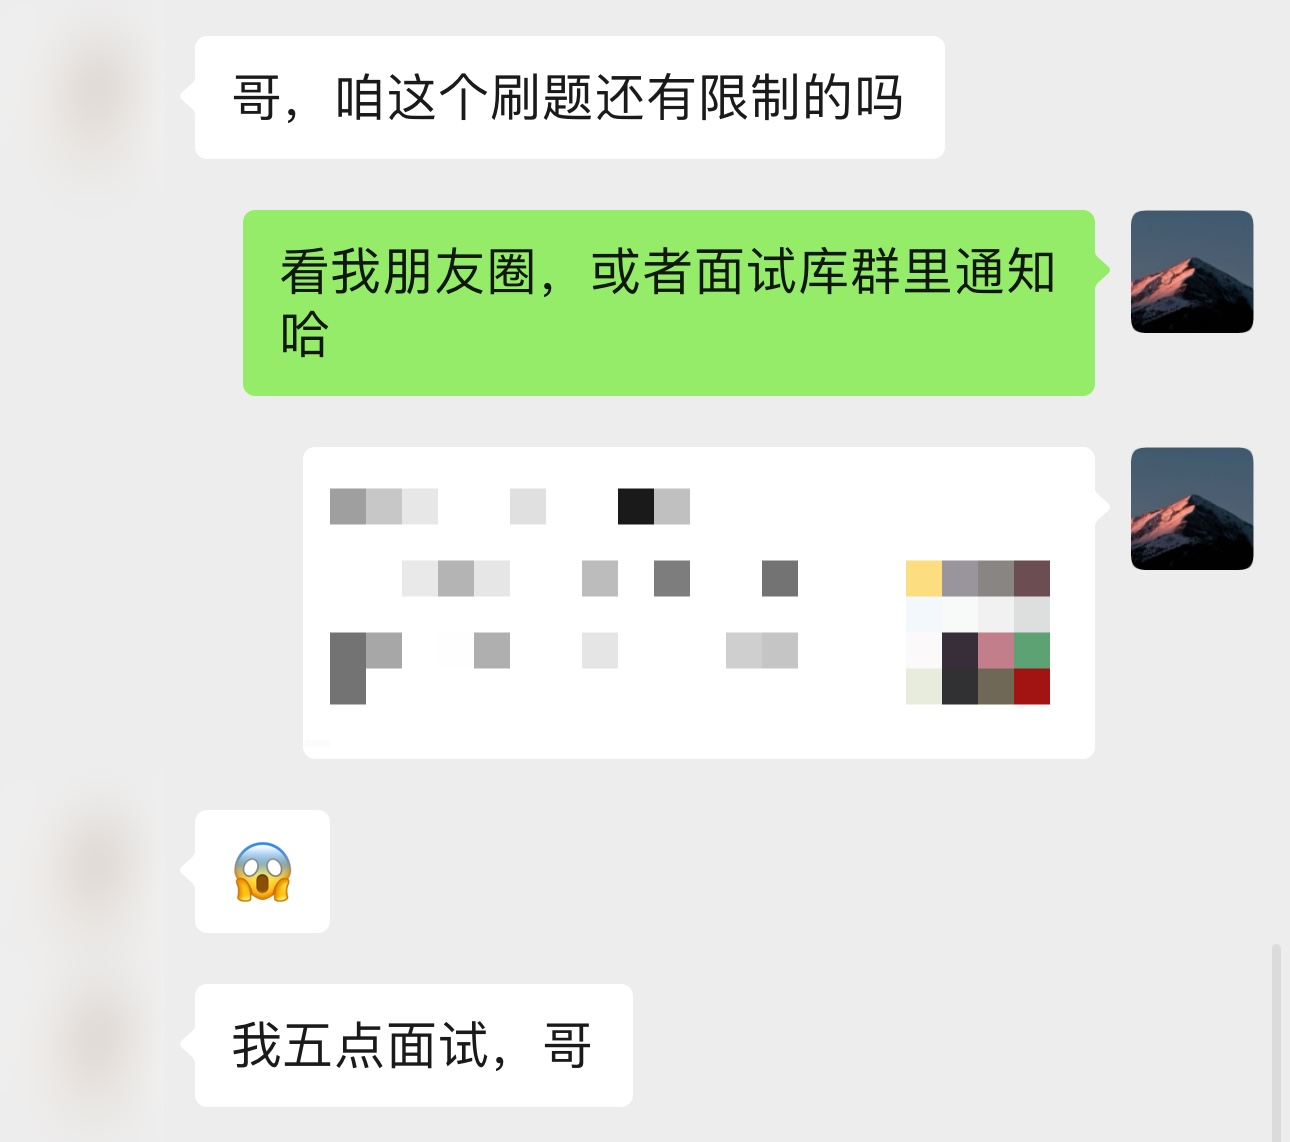Select message 哥，咱这个刷题还有限制的吗
1290x1142 pixels.
click(569, 98)
